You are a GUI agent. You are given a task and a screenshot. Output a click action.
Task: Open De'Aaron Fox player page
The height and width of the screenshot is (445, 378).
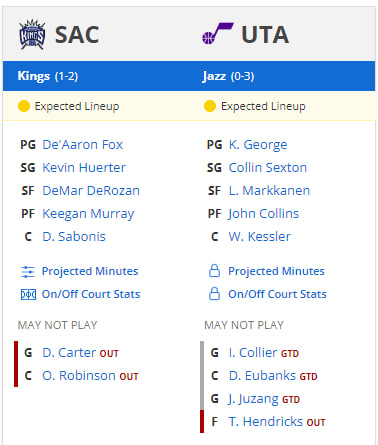click(x=83, y=145)
